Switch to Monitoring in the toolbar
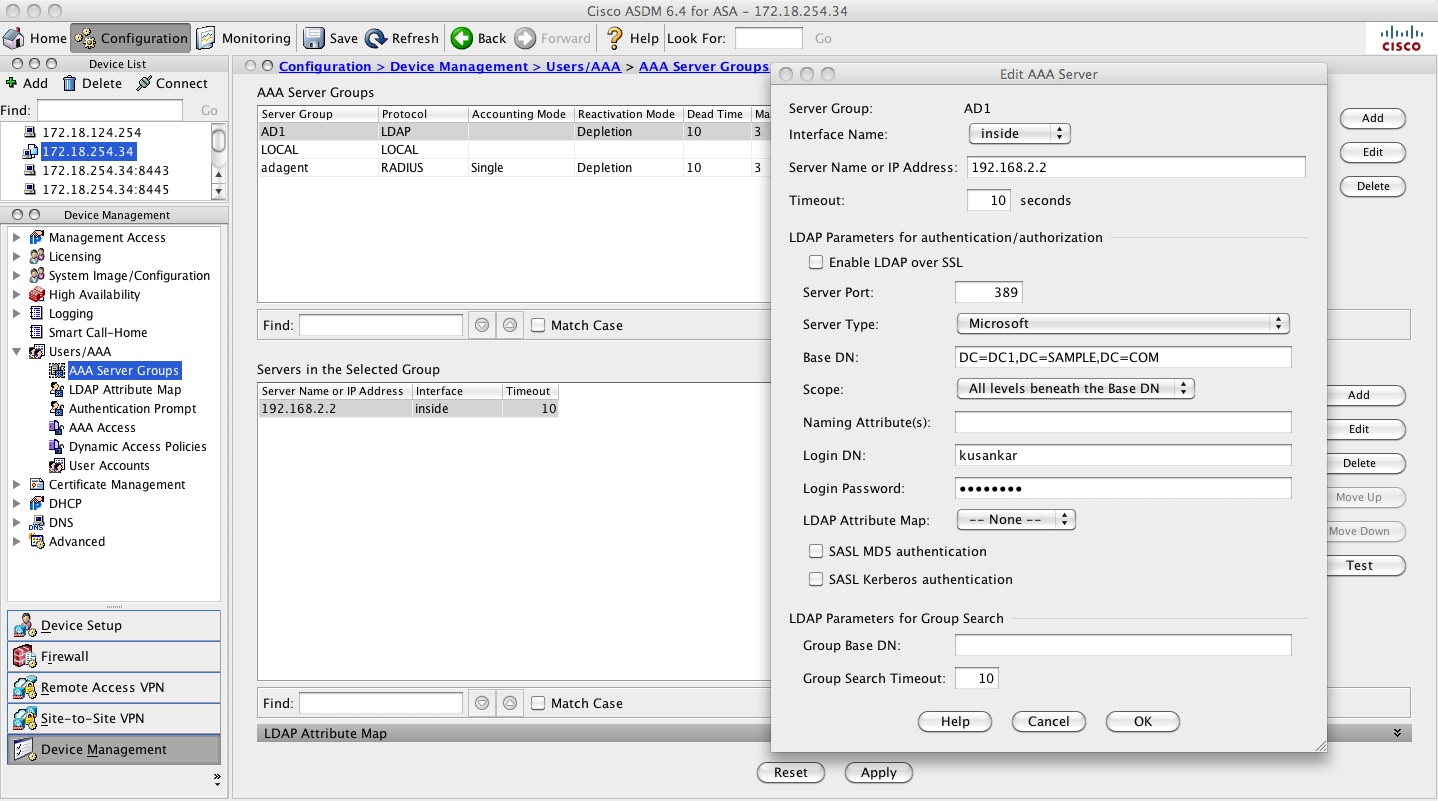The image size is (1438, 801). (x=244, y=38)
